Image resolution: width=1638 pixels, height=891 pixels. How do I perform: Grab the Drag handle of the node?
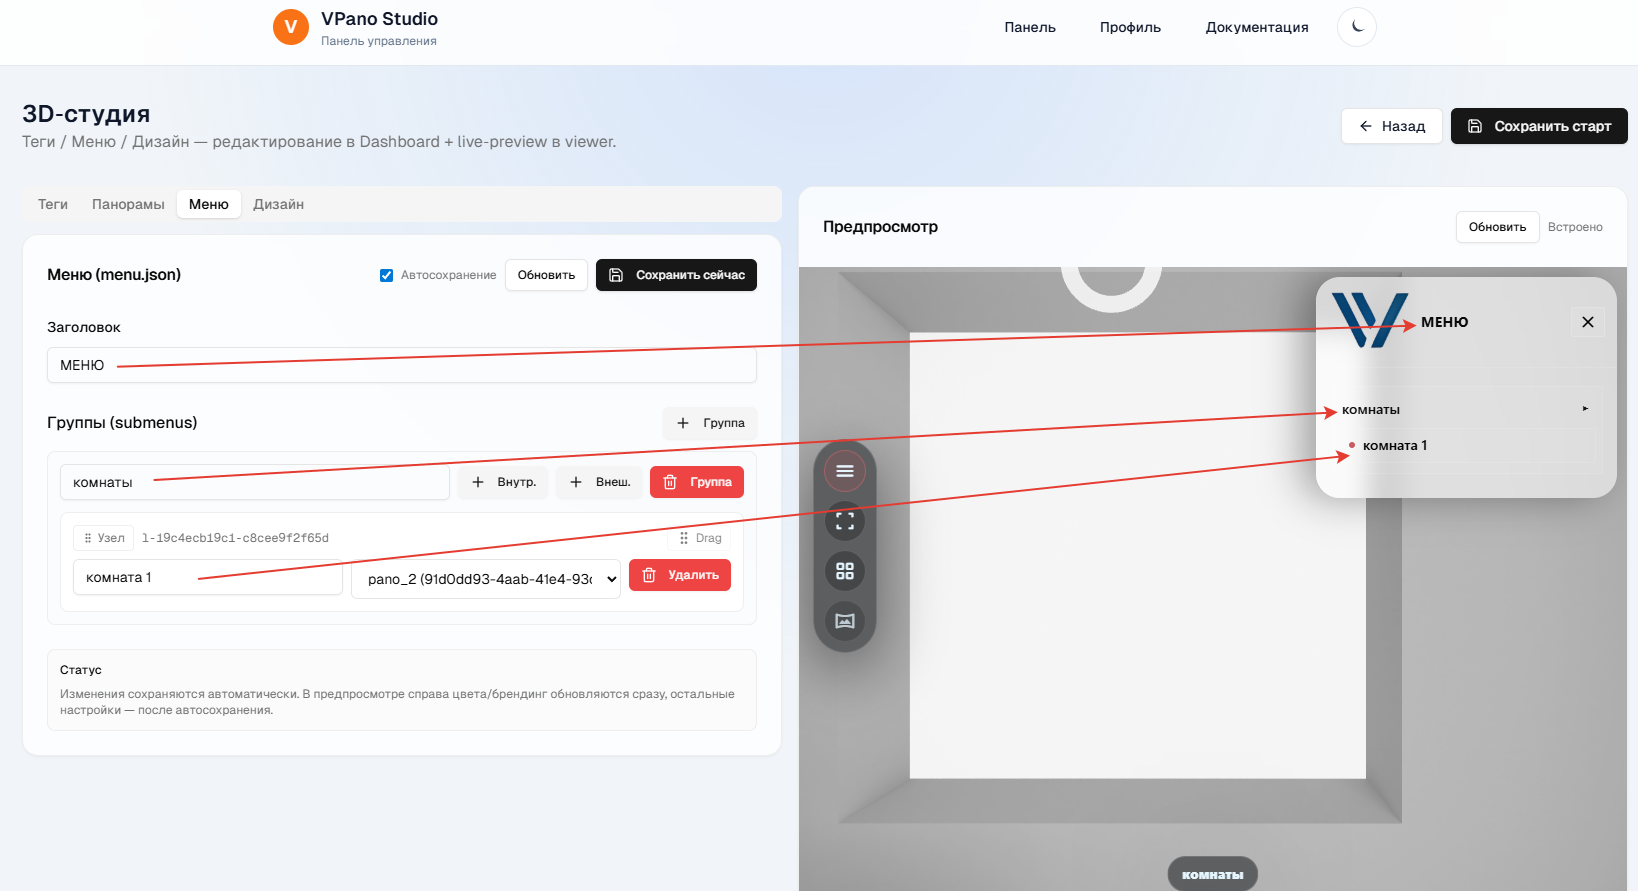[x=700, y=538]
